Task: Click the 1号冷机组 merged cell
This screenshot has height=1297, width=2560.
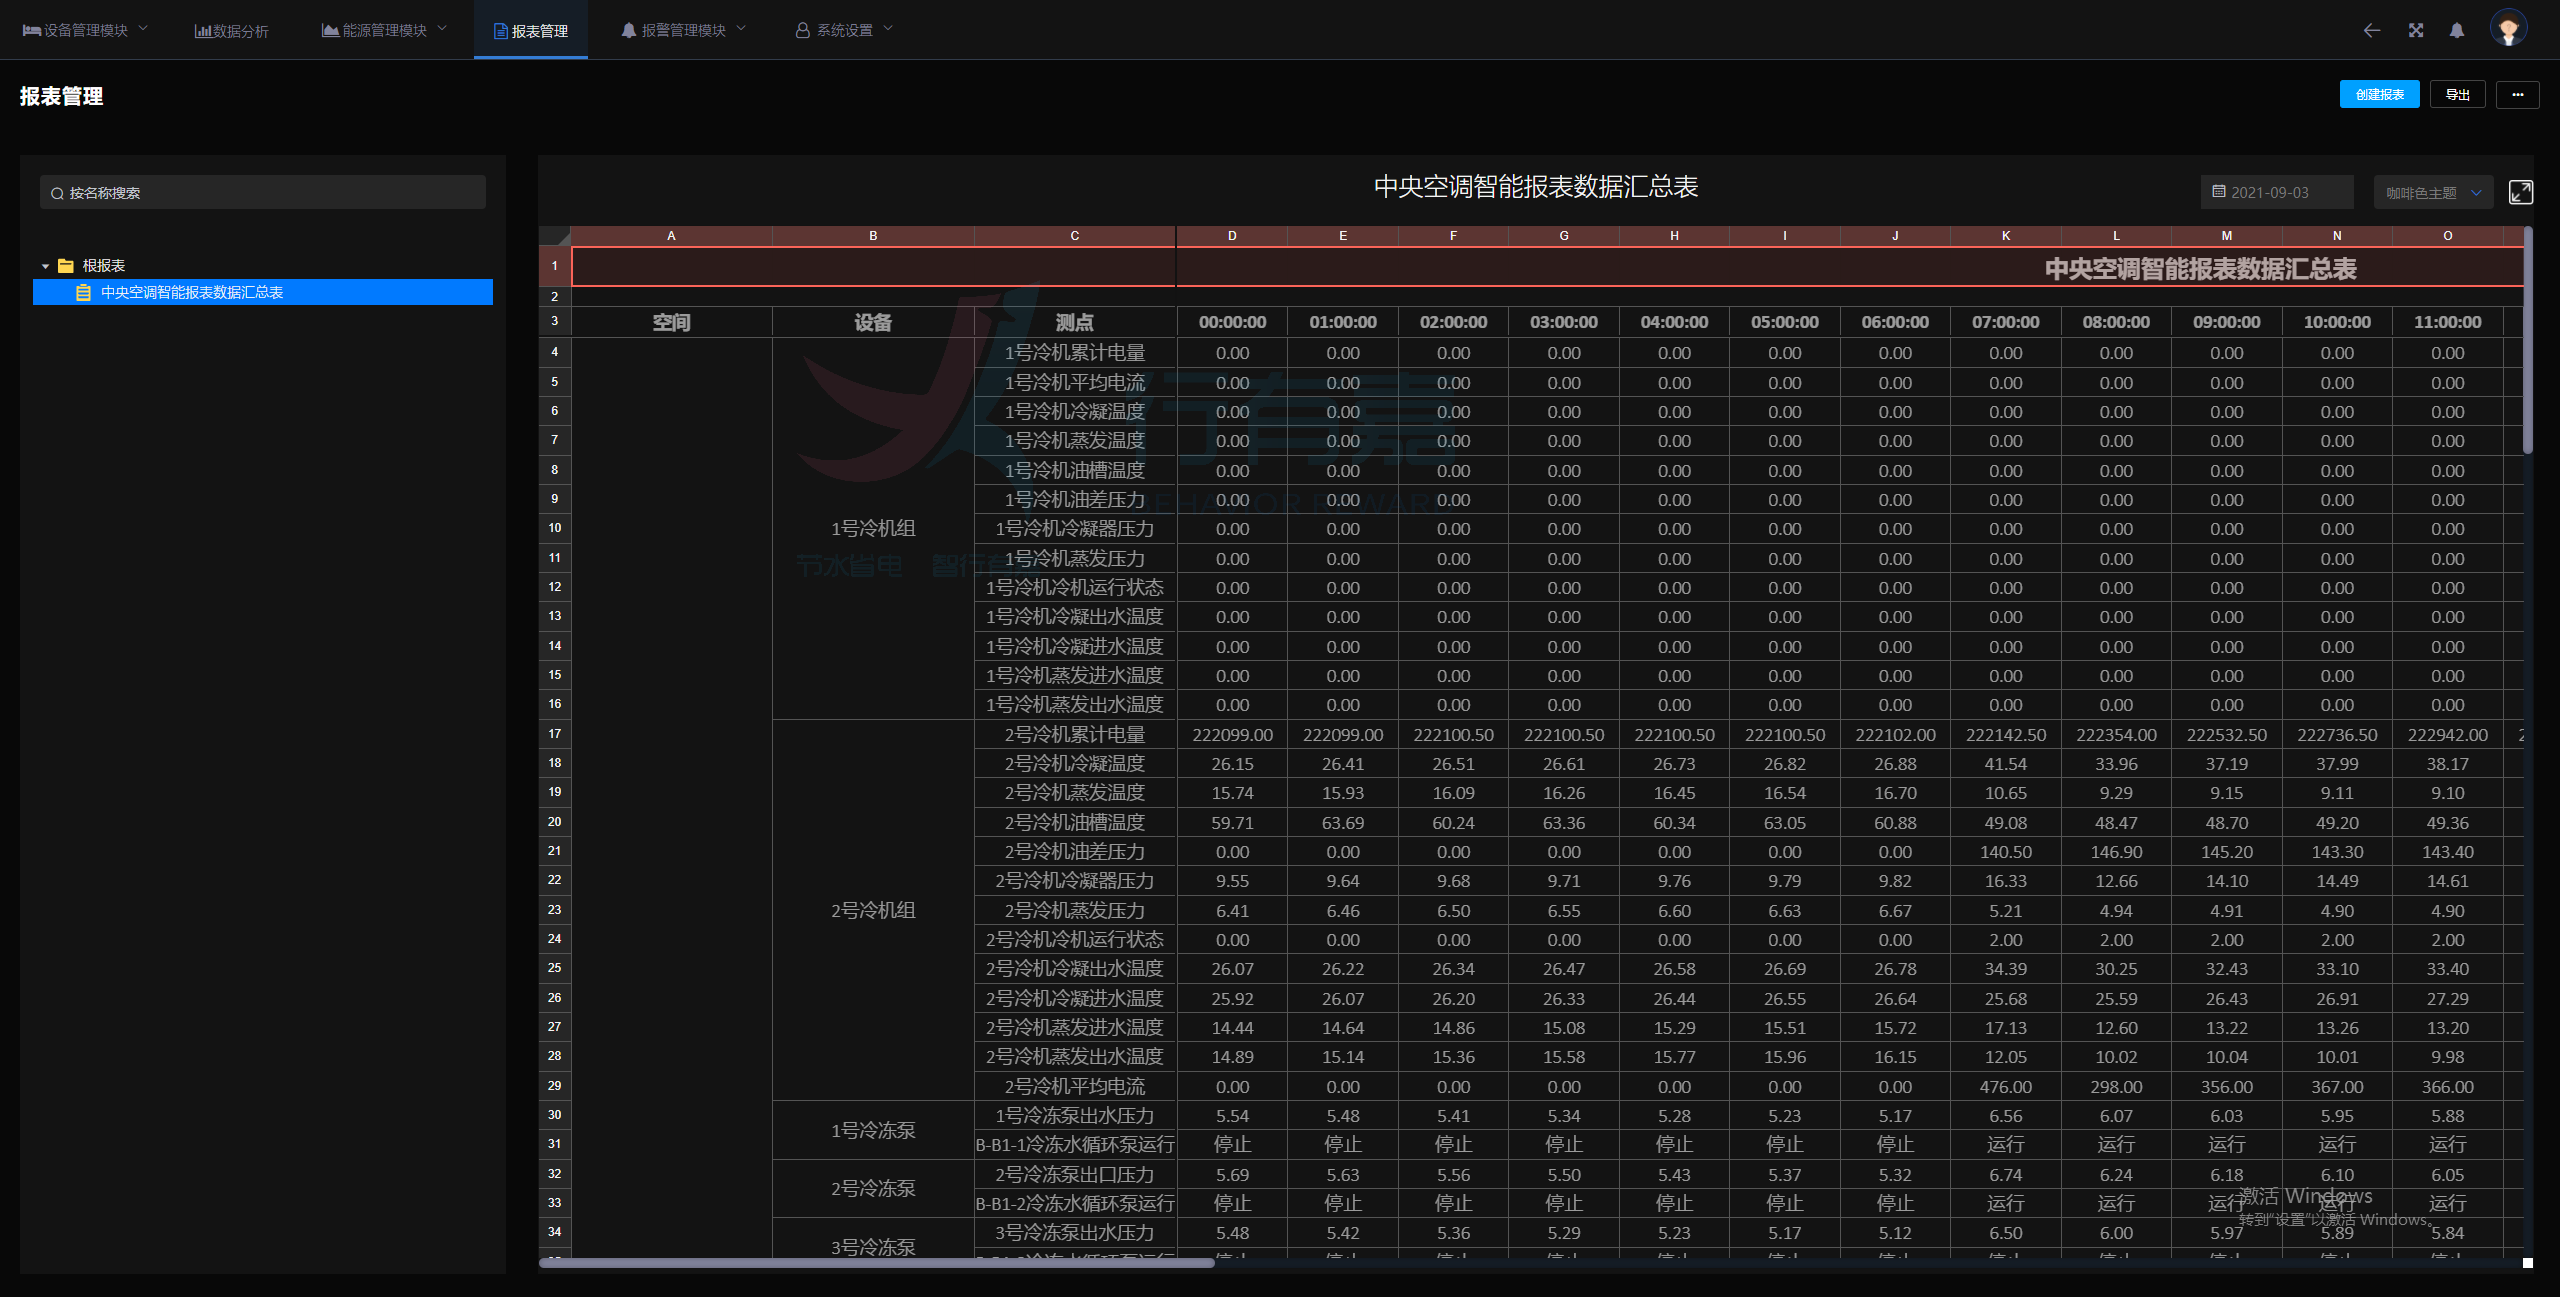Action: [873, 528]
